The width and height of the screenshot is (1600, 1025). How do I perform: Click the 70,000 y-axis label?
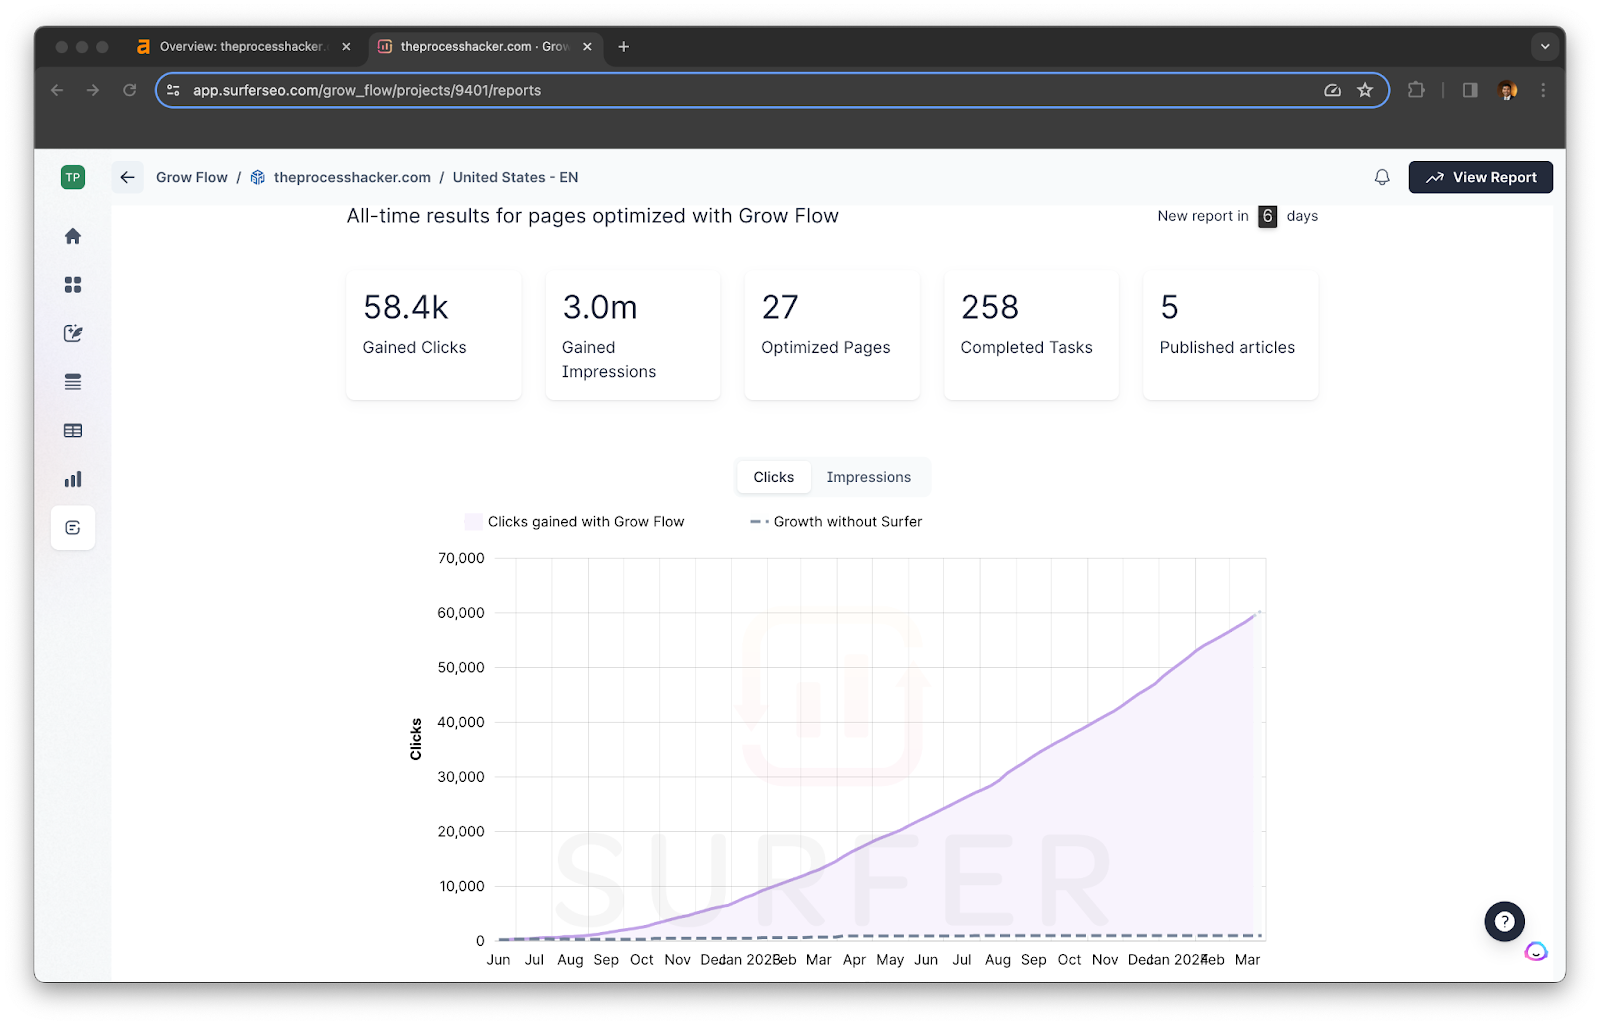461,558
